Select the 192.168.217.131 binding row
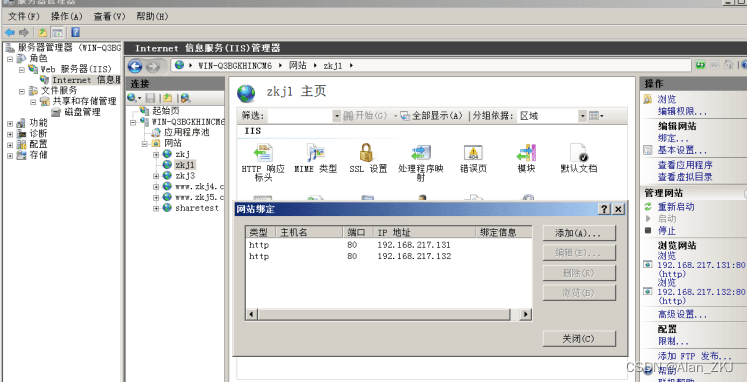 (x=388, y=245)
